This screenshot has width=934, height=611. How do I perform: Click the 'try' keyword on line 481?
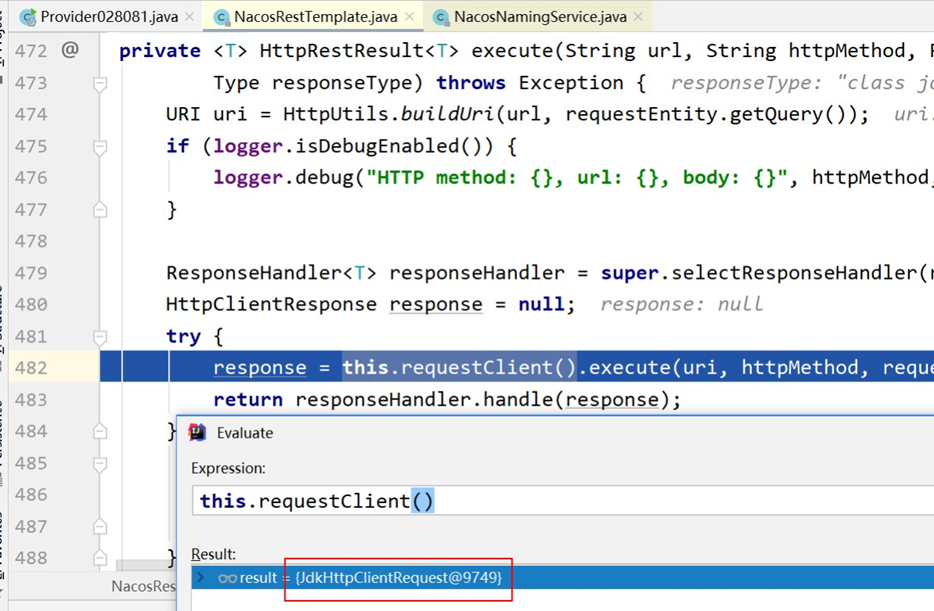pos(183,337)
